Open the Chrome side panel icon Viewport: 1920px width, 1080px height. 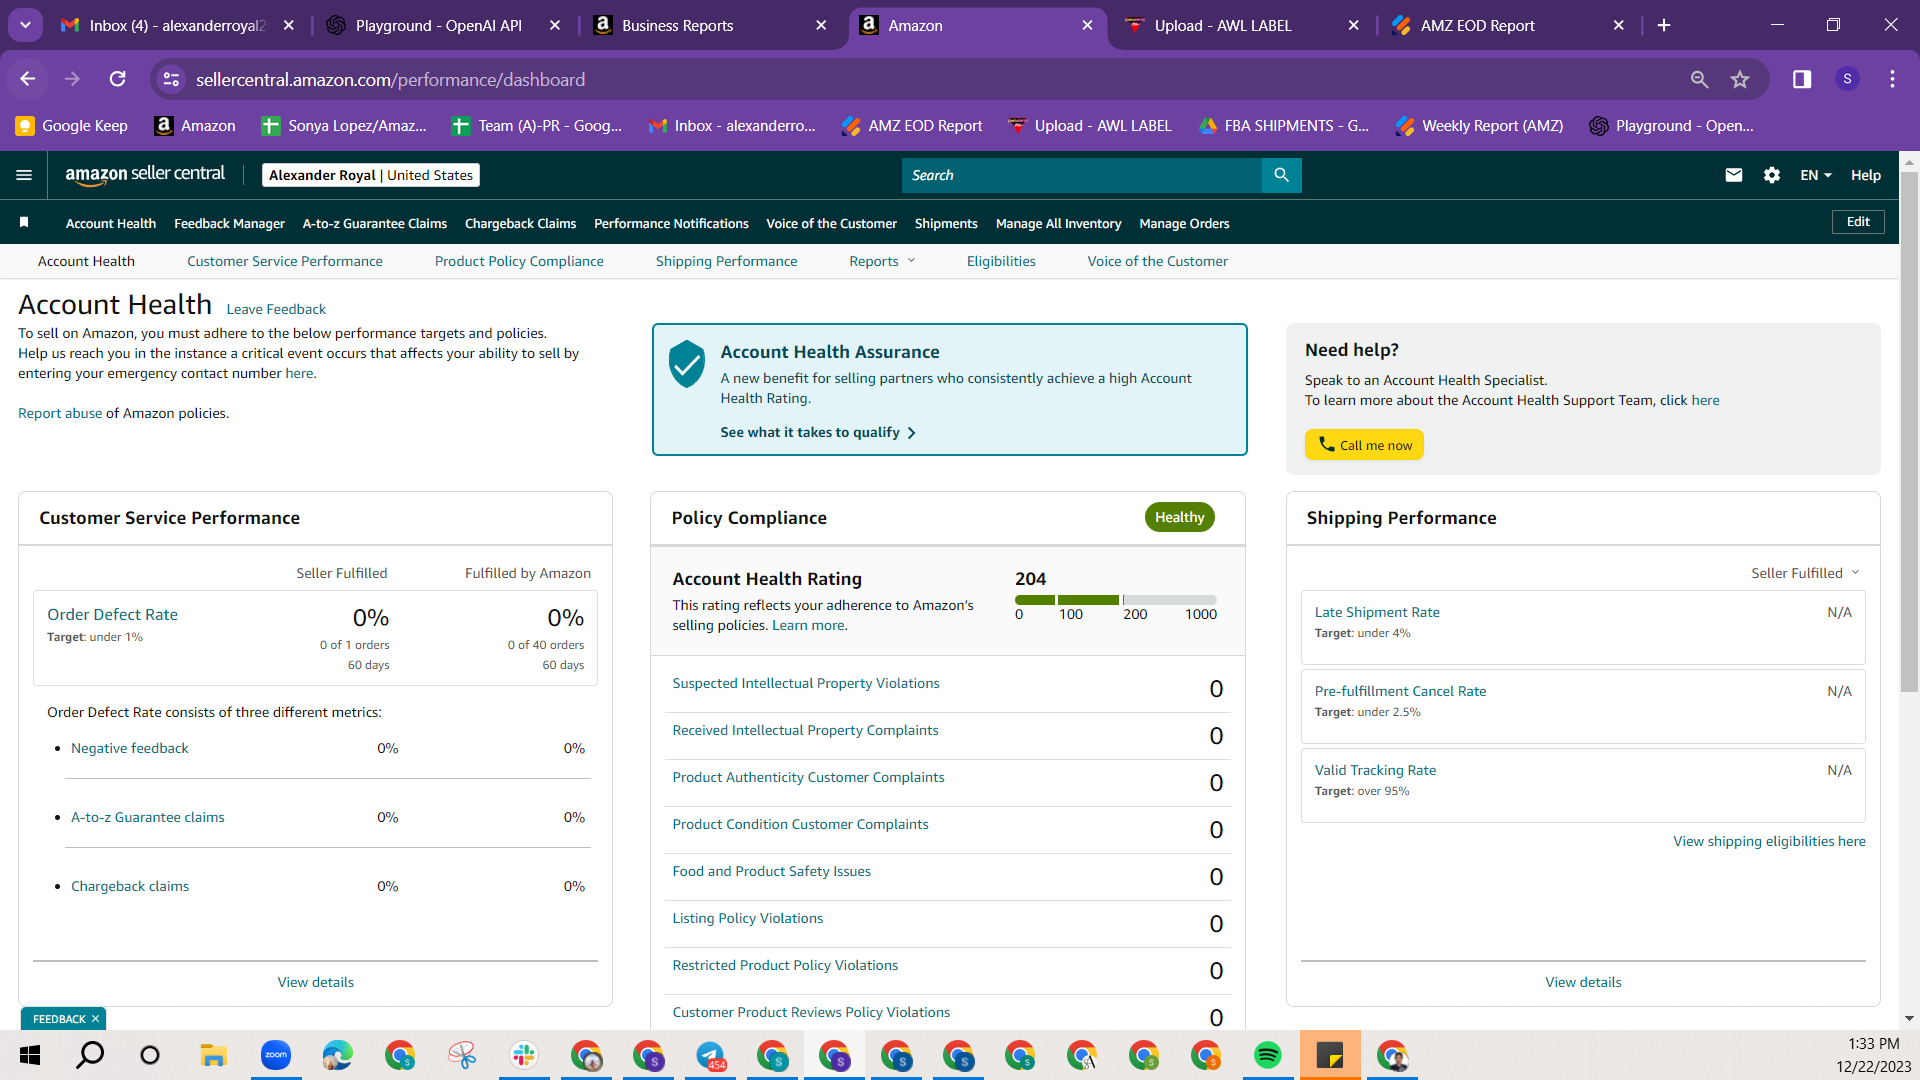pyautogui.click(x=1802, y=79)
